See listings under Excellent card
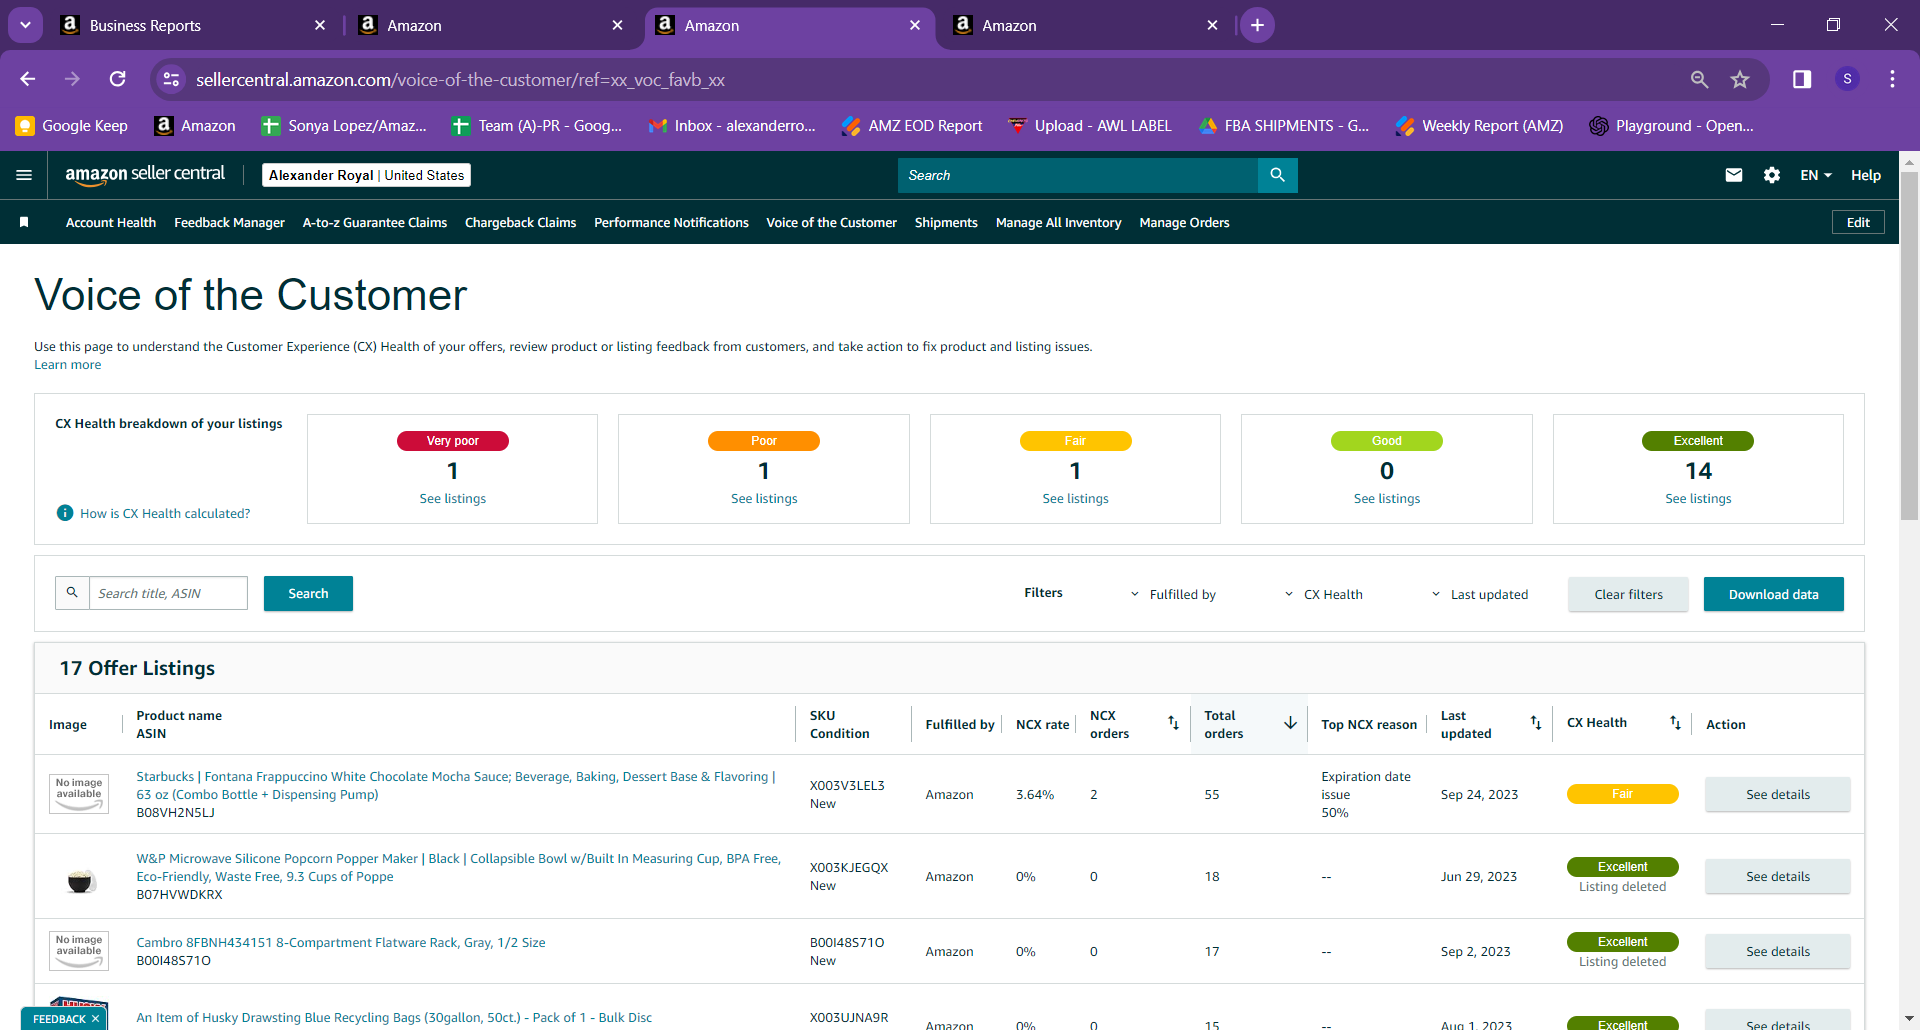 click(1698, 498)
